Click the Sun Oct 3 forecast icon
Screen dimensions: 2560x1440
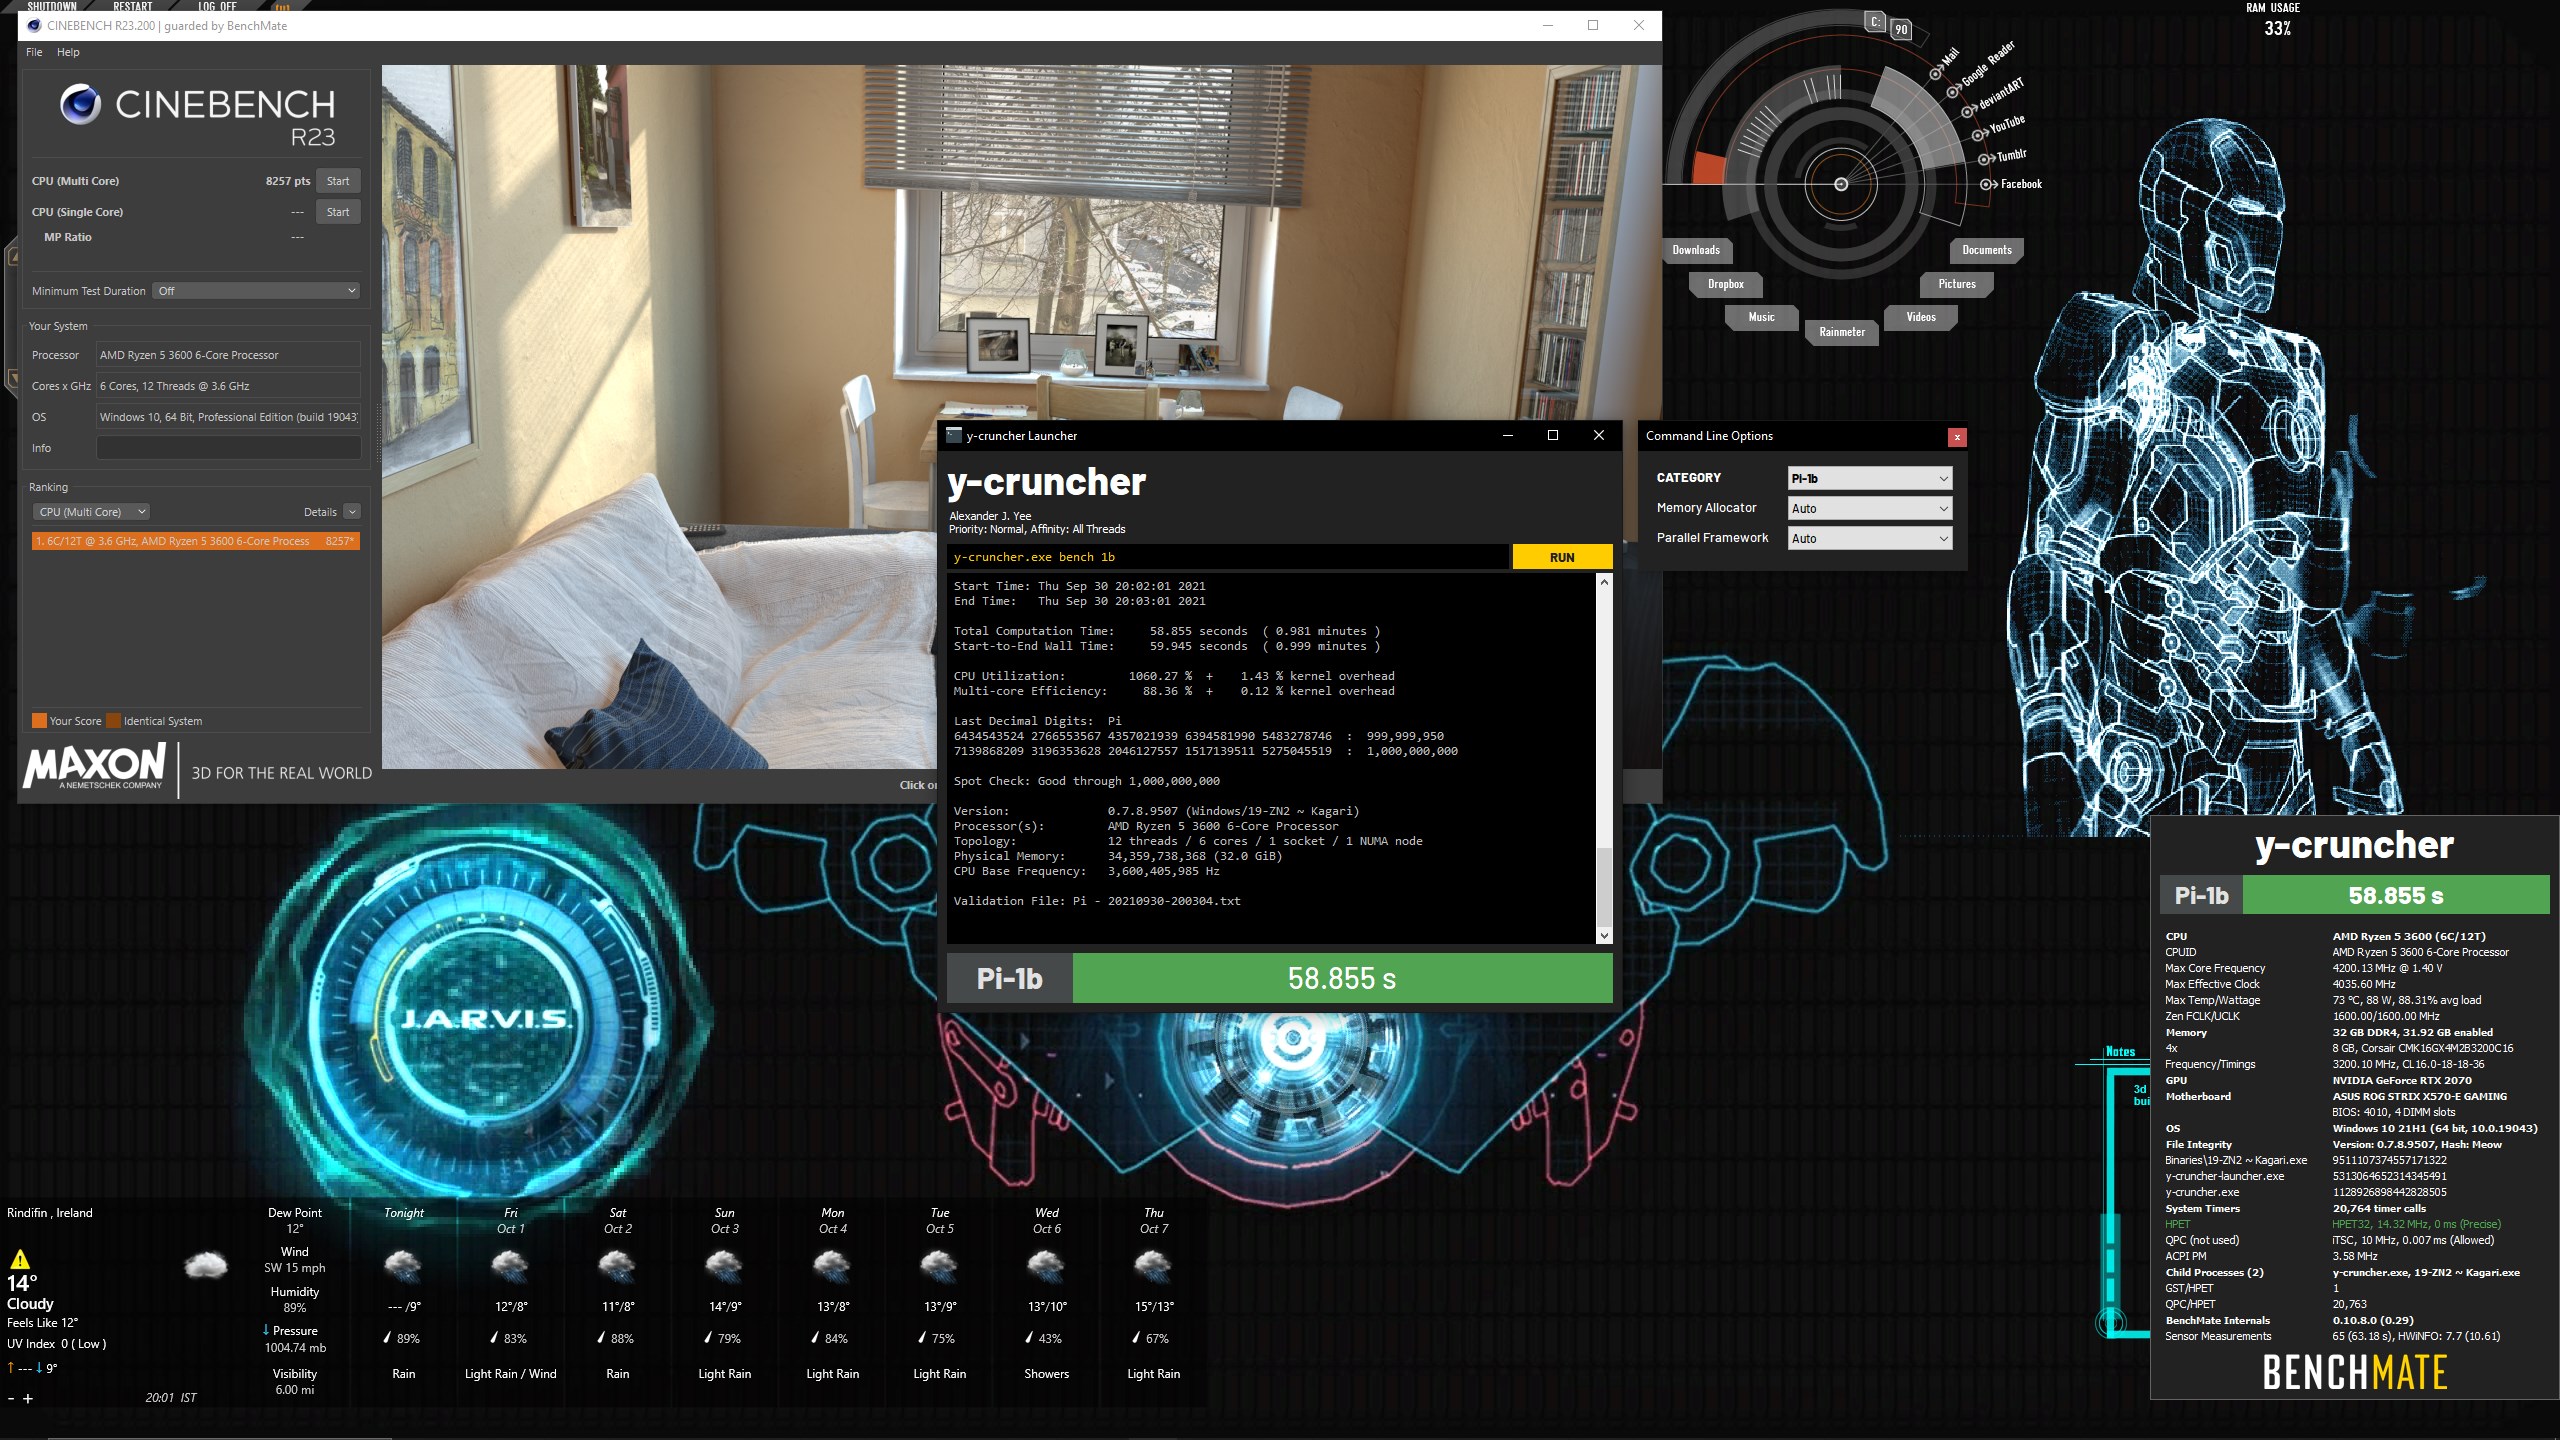pos(724,1267)
